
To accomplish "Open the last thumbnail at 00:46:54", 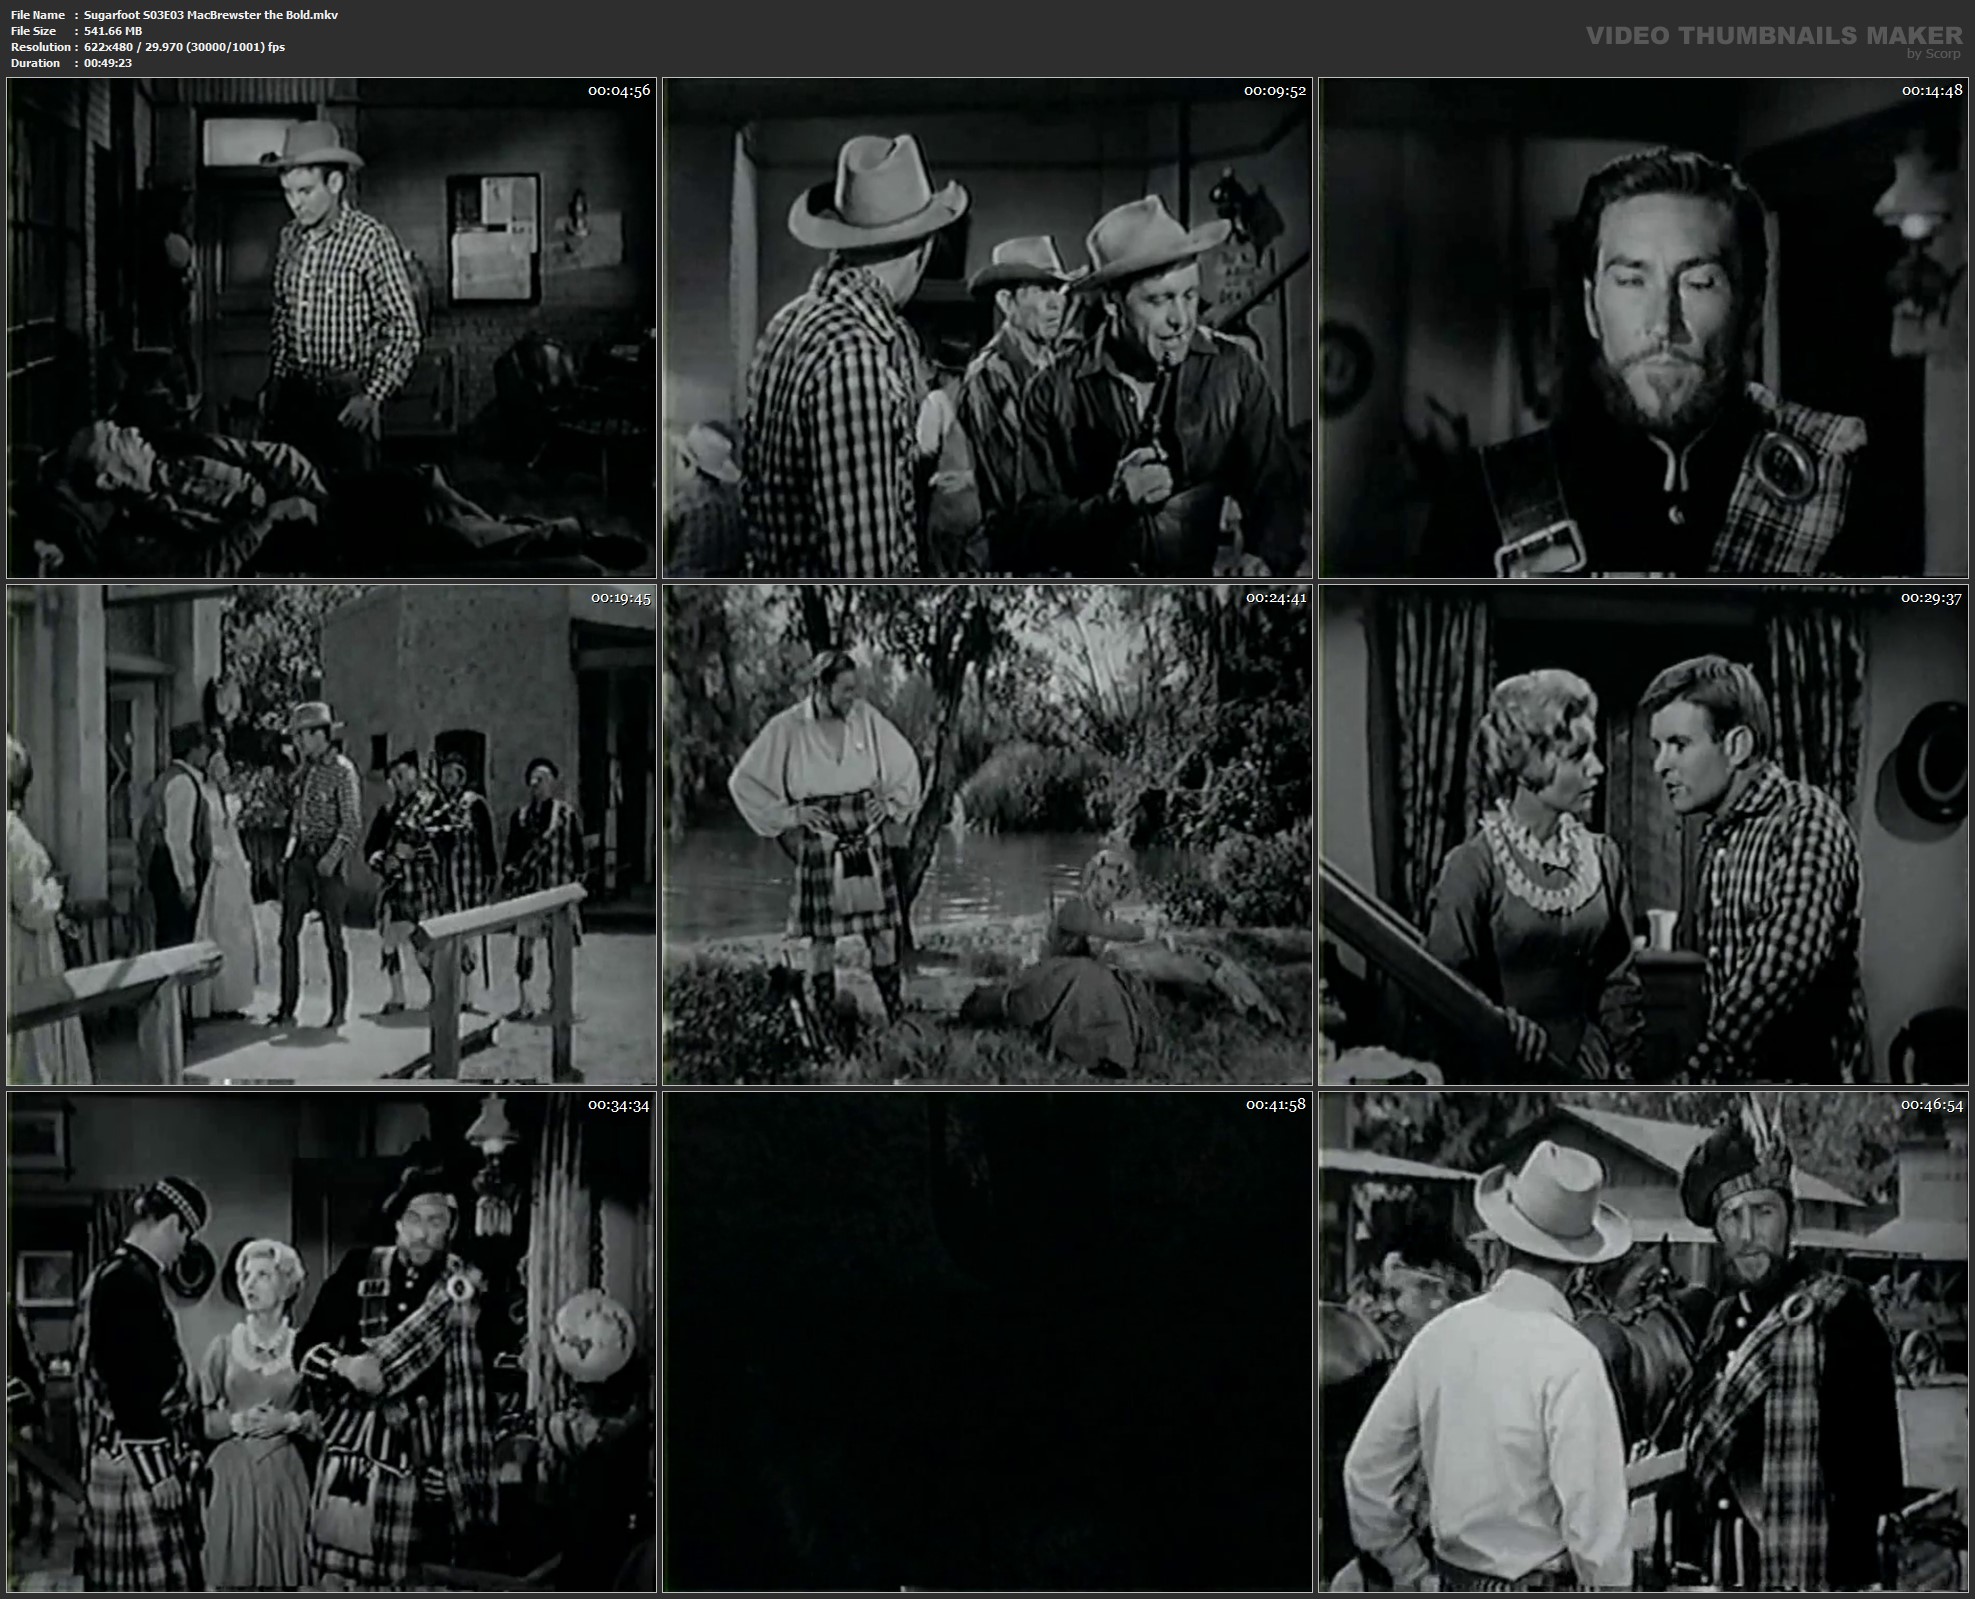I will pos(1643,1342).
